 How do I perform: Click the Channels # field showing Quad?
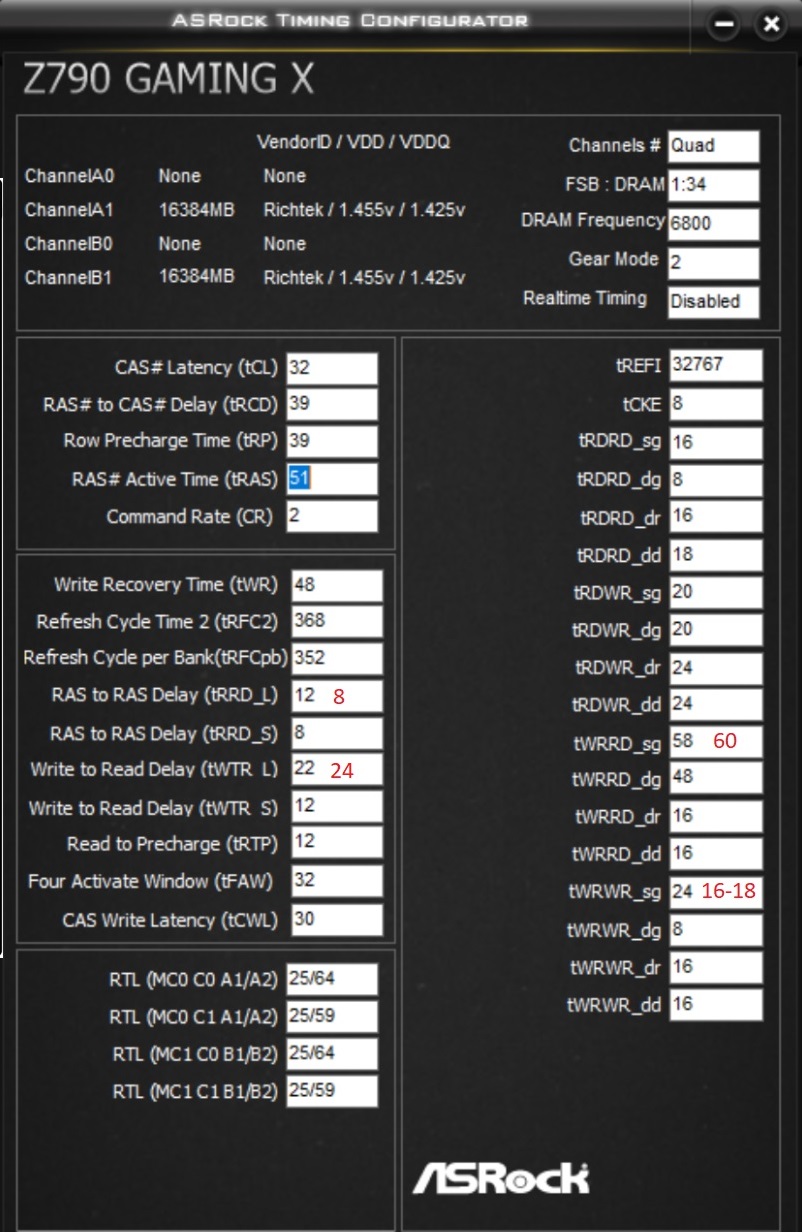[x=714, y=145]
